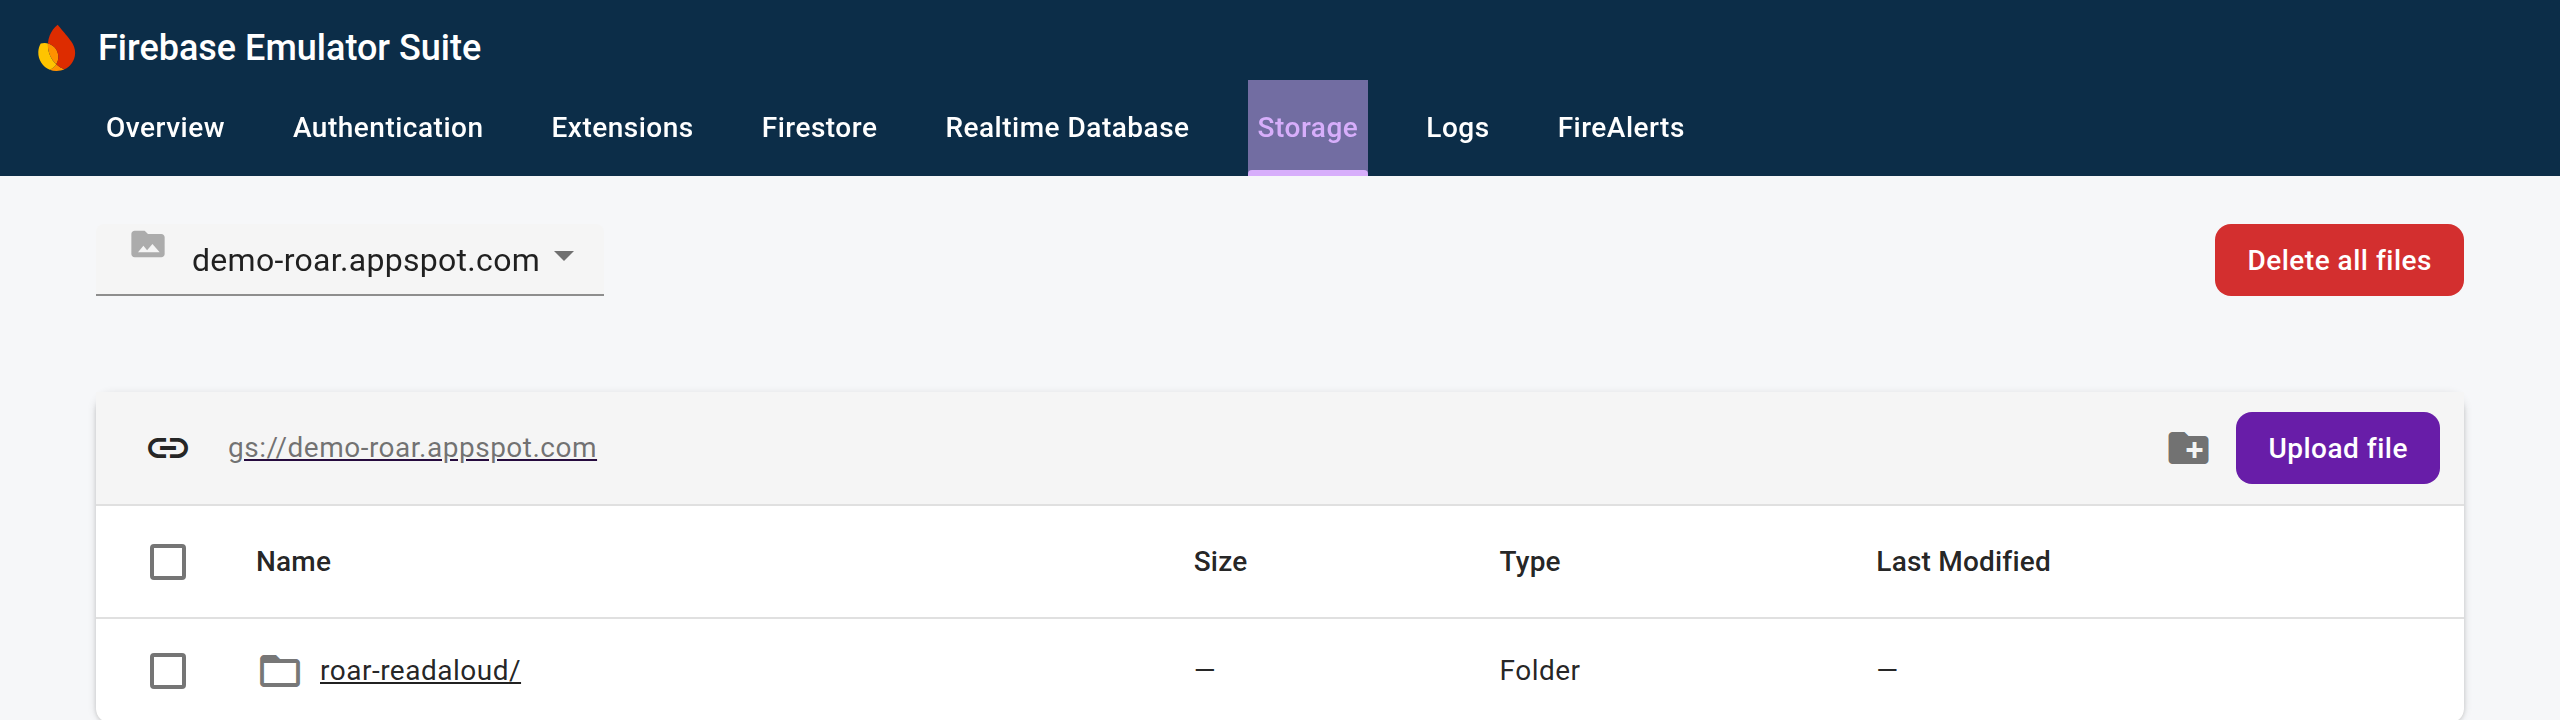Click the Firebase flame logo
2560x720 pixels.
(57, 48)
